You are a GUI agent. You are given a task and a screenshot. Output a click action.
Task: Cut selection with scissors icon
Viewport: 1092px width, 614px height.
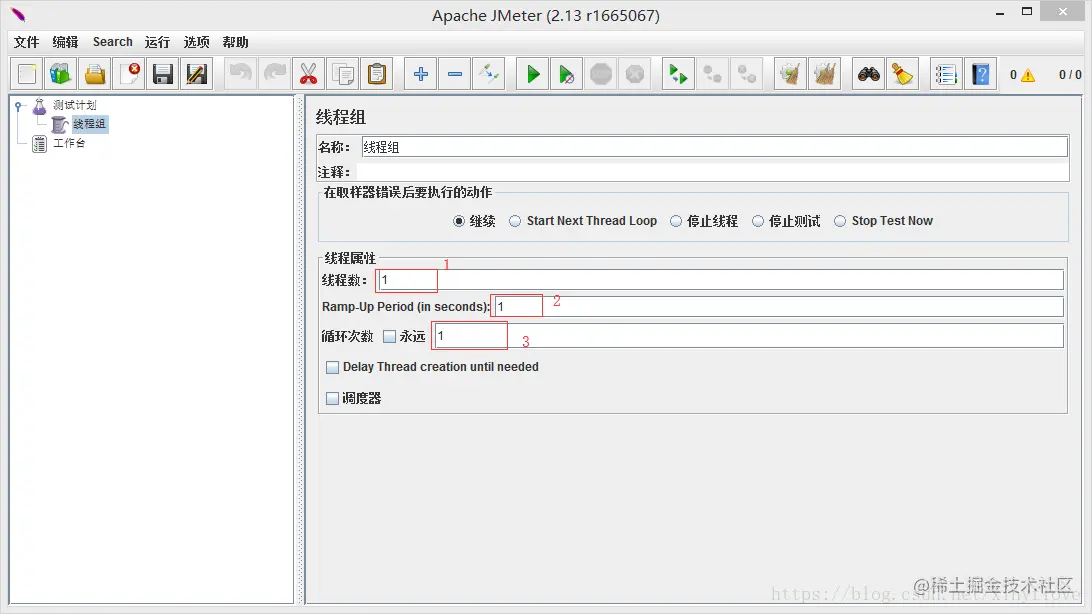click(x=309, y=74)
